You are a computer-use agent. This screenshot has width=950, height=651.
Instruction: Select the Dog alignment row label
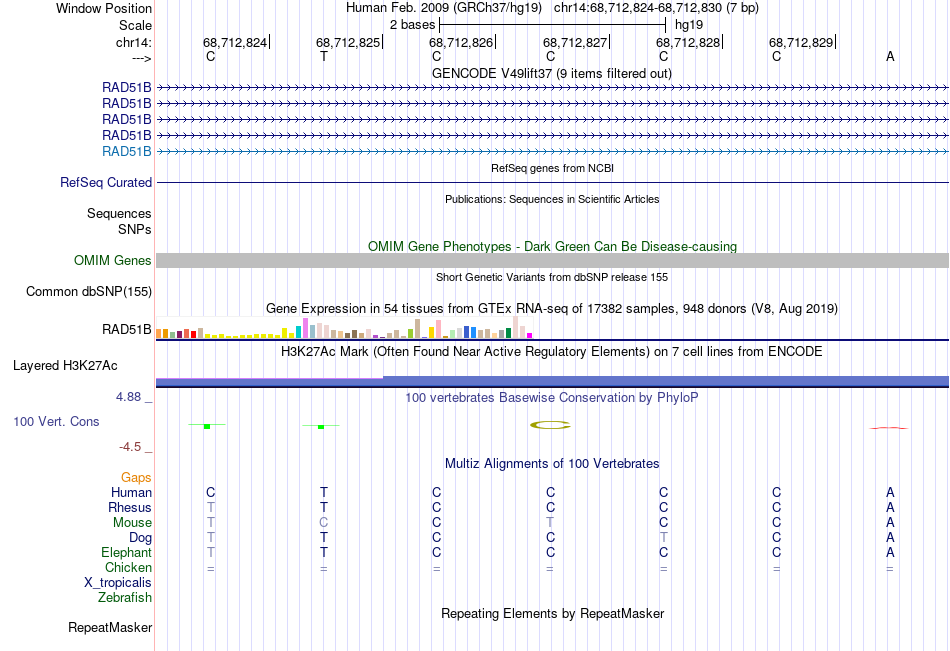click(x=140, y=538)
